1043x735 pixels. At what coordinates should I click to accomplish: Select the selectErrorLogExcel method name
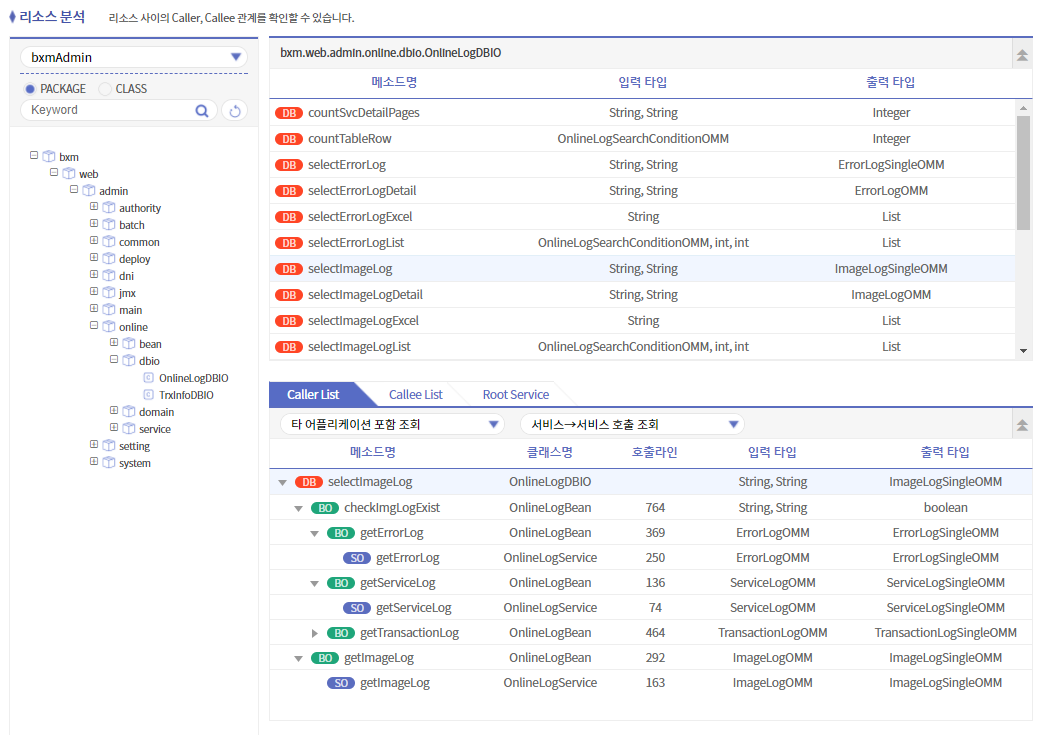[x=360, y=217]
